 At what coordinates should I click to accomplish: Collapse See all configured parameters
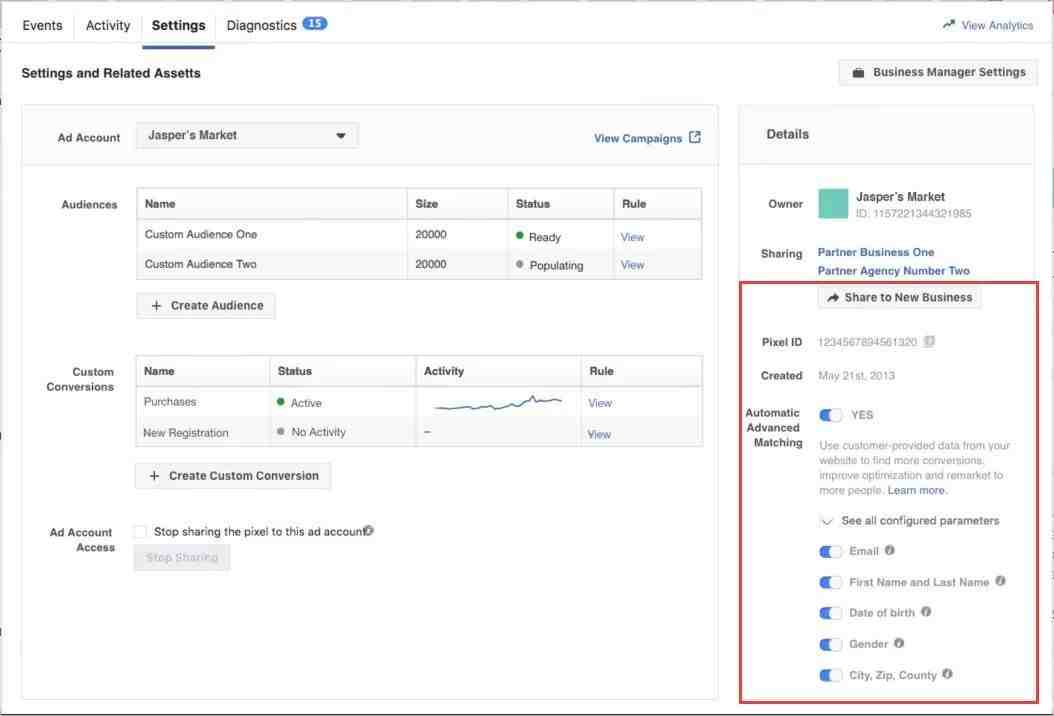[x=910, y=521]
